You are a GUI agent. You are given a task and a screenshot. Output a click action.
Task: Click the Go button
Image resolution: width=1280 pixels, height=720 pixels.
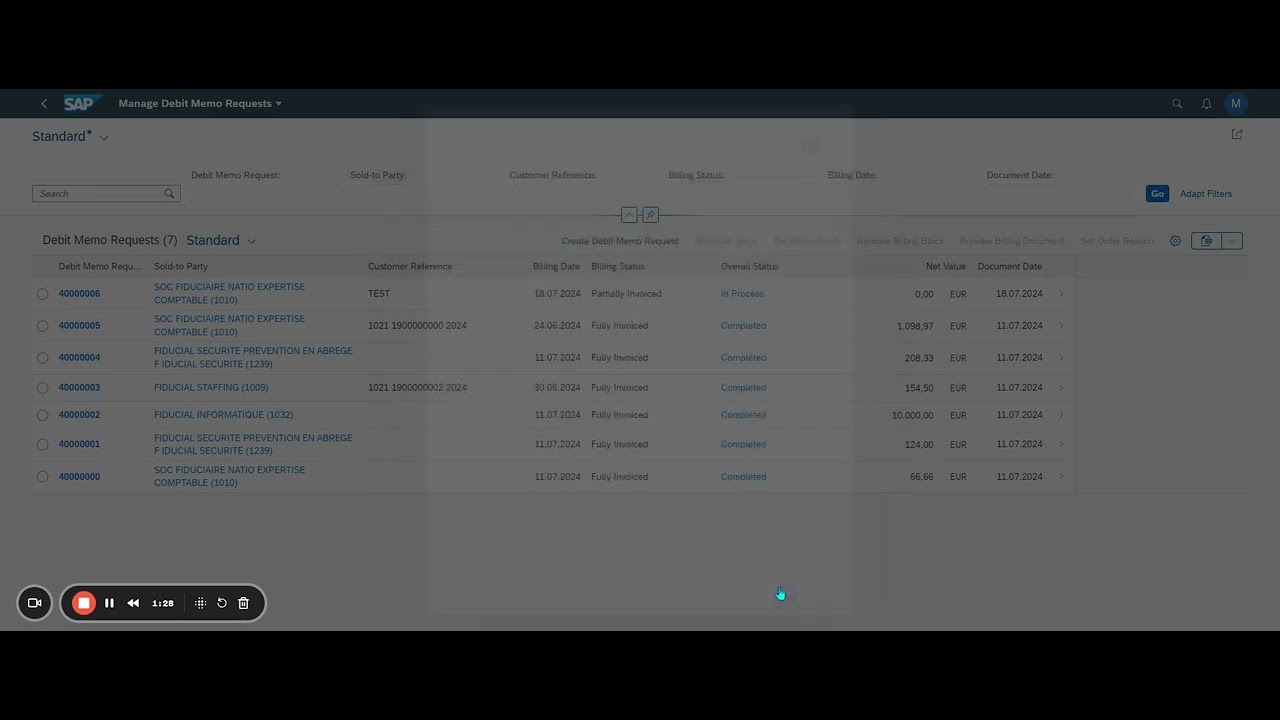click(1157, 194)
